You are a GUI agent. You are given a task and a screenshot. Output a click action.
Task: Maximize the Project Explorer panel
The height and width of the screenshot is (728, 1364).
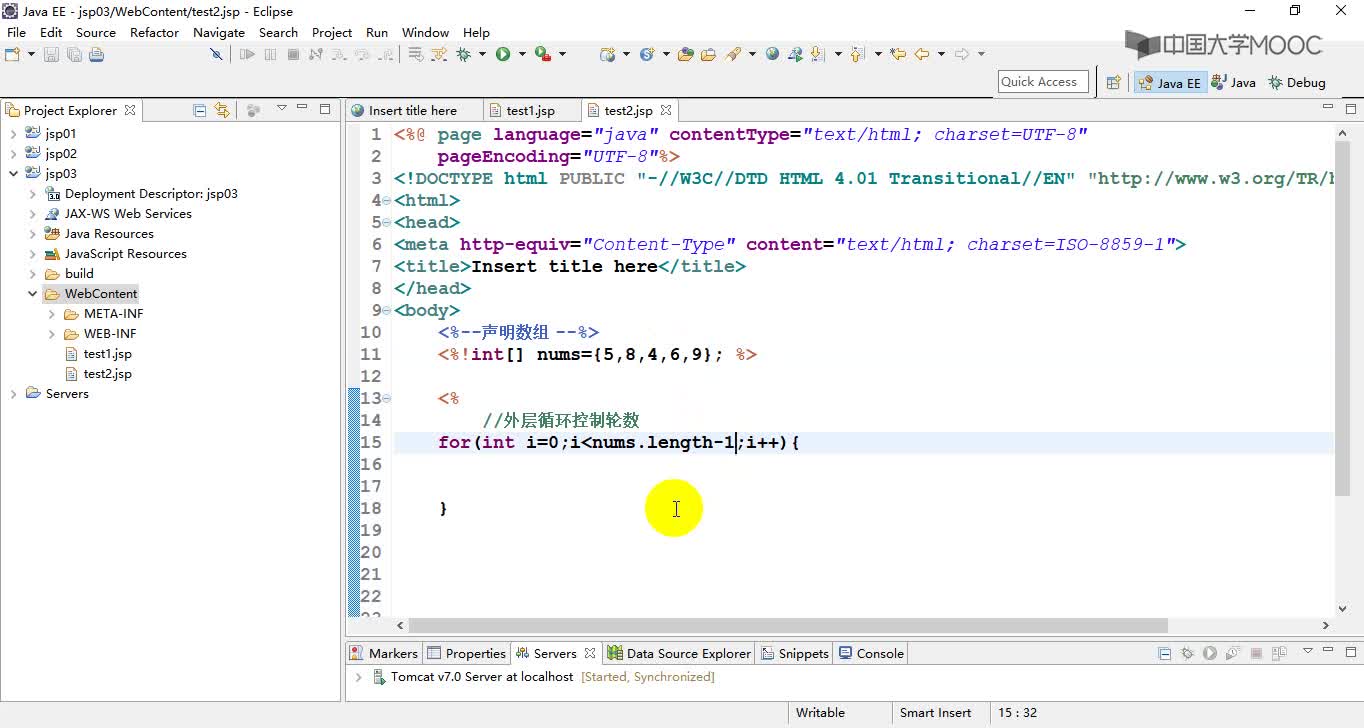325,109
